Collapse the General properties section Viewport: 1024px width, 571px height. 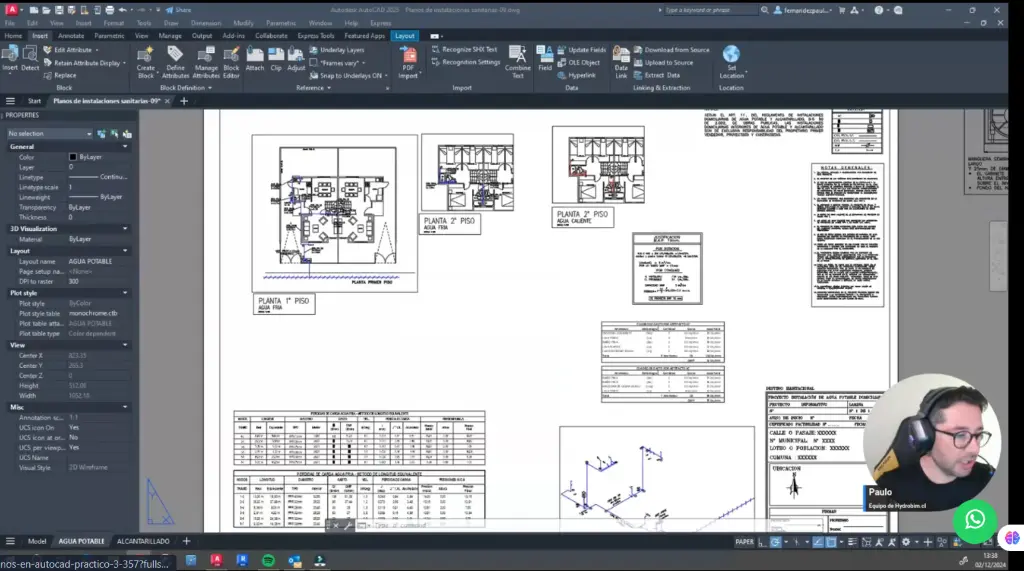pyautogui.click(x=125, y=147)
